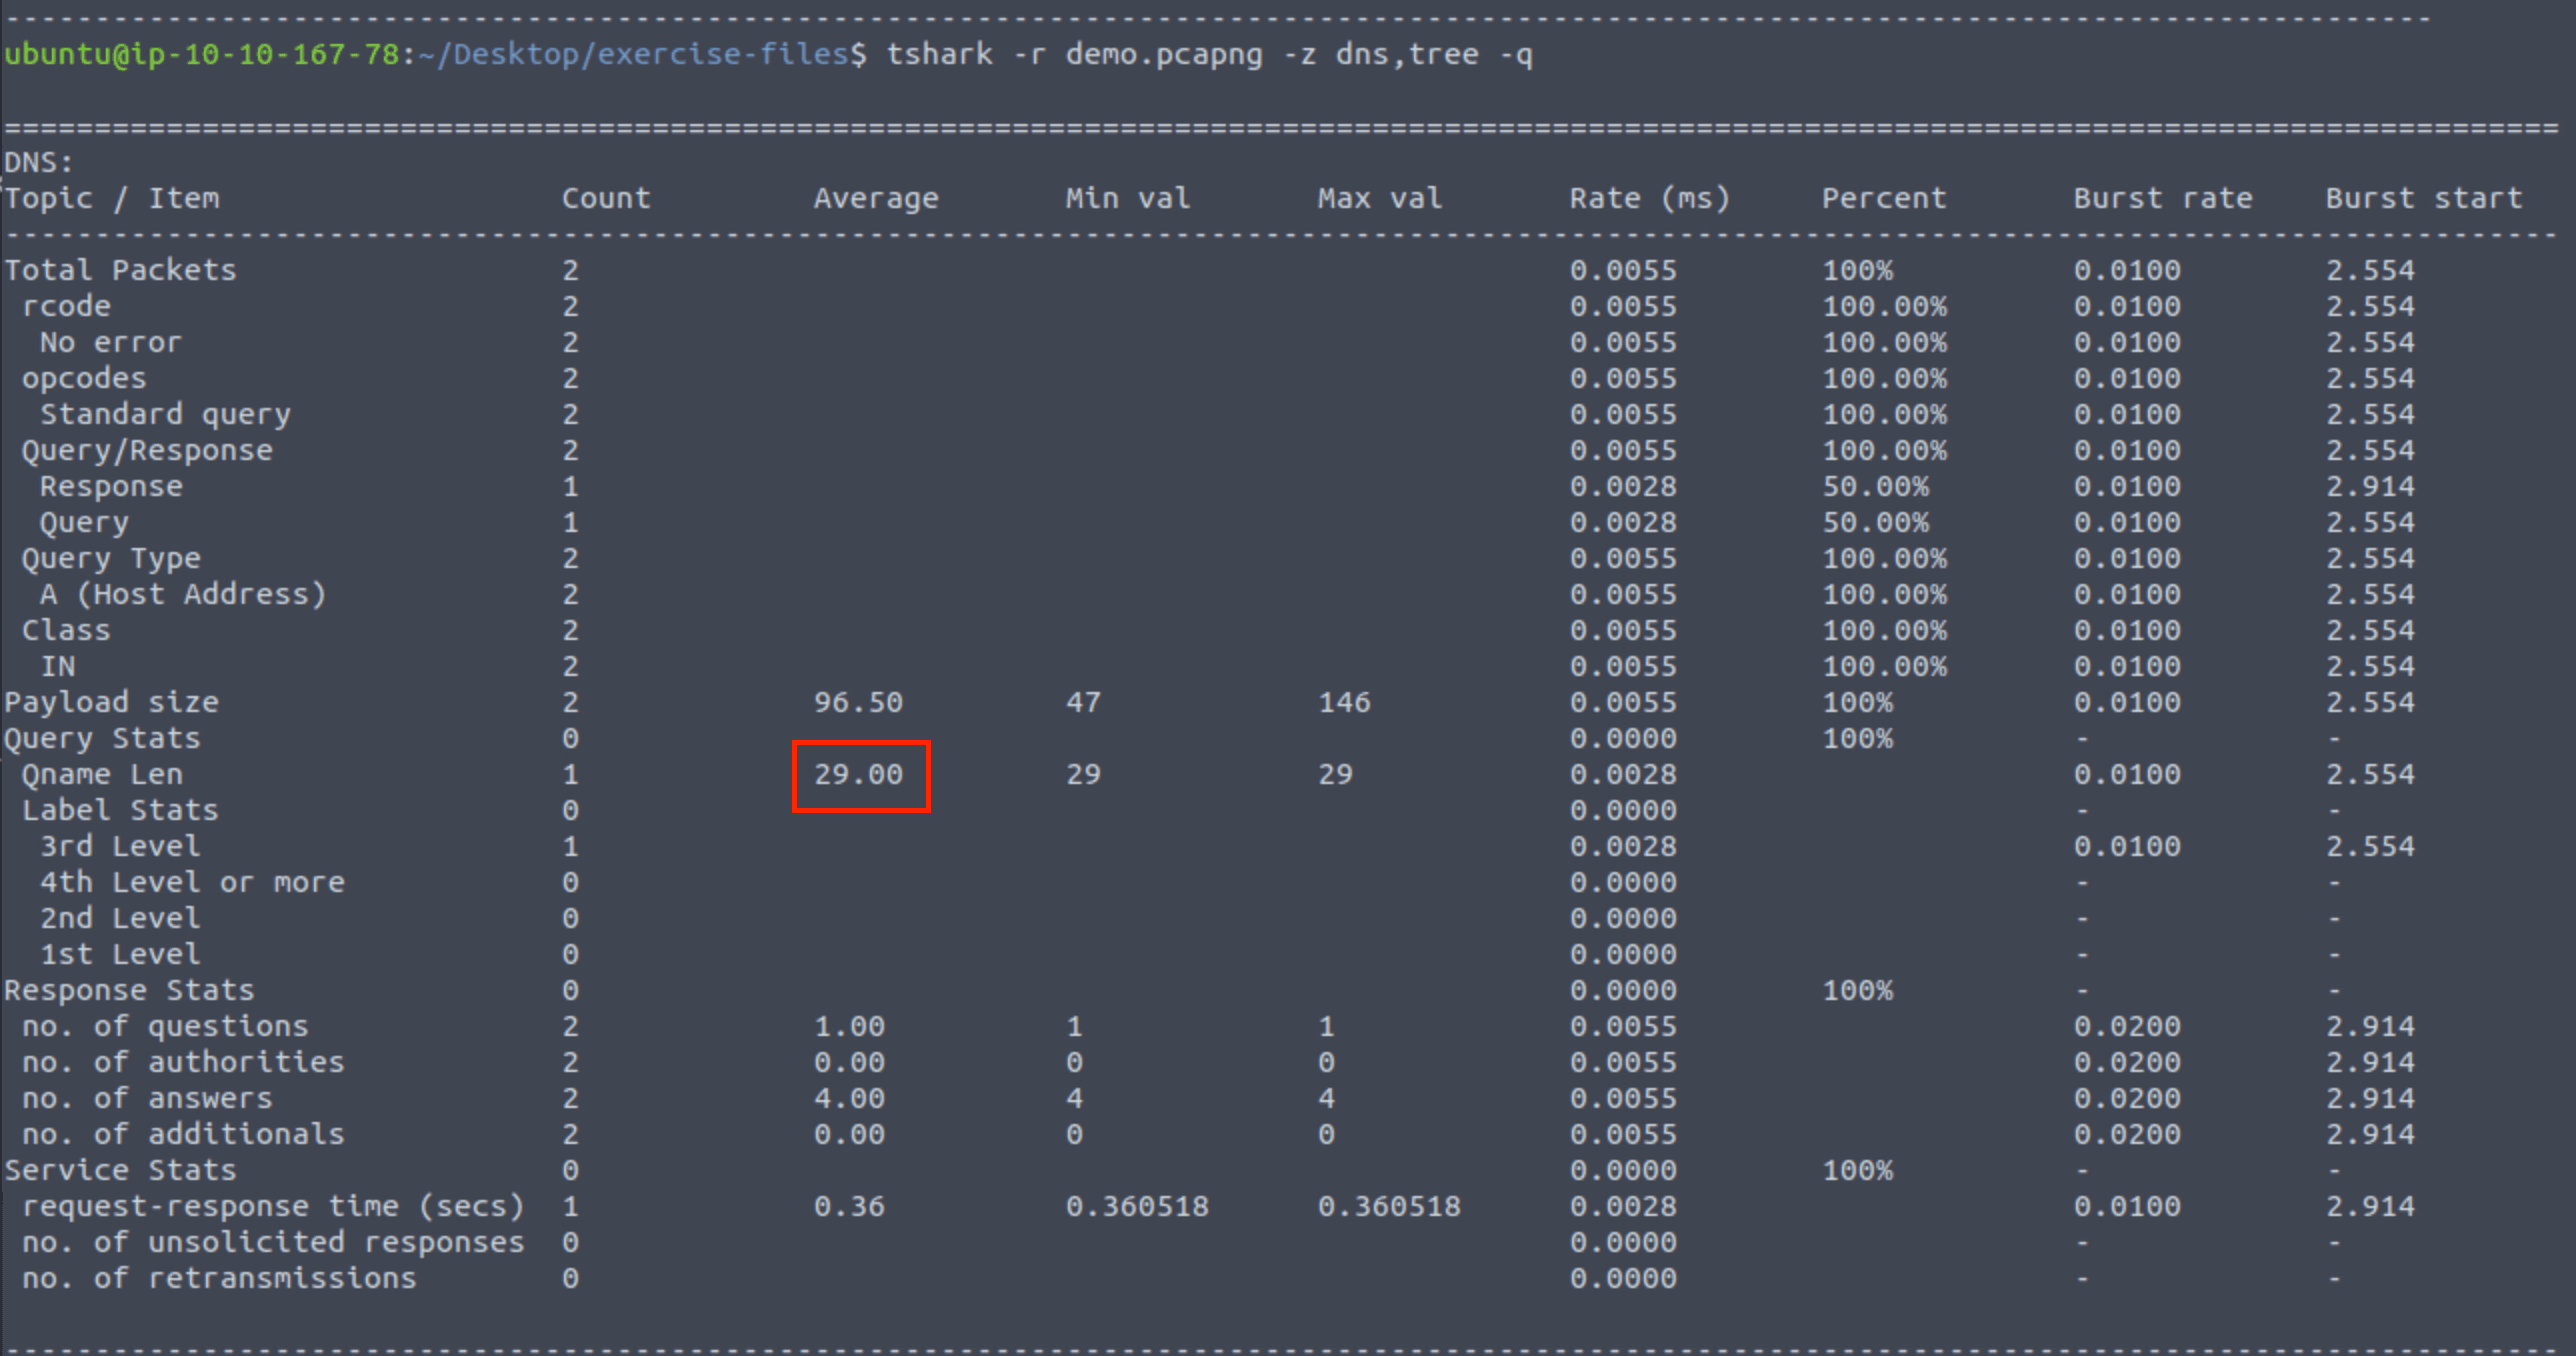Image resolution: width=2576 pixels, height=1356 pixels.
Task: Click the Standard query entry under opcodes
Action: click(165, 414)
